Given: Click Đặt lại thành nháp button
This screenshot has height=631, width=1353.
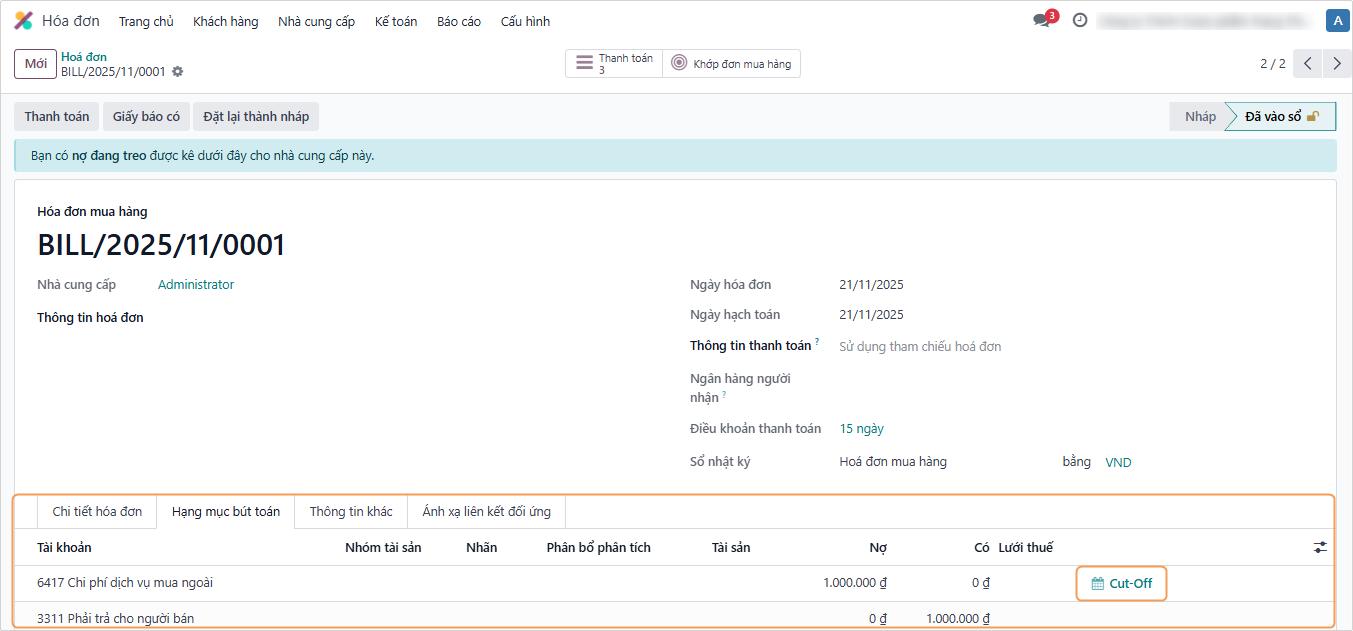Looking at the screenshot, I should tap(256, 116).
